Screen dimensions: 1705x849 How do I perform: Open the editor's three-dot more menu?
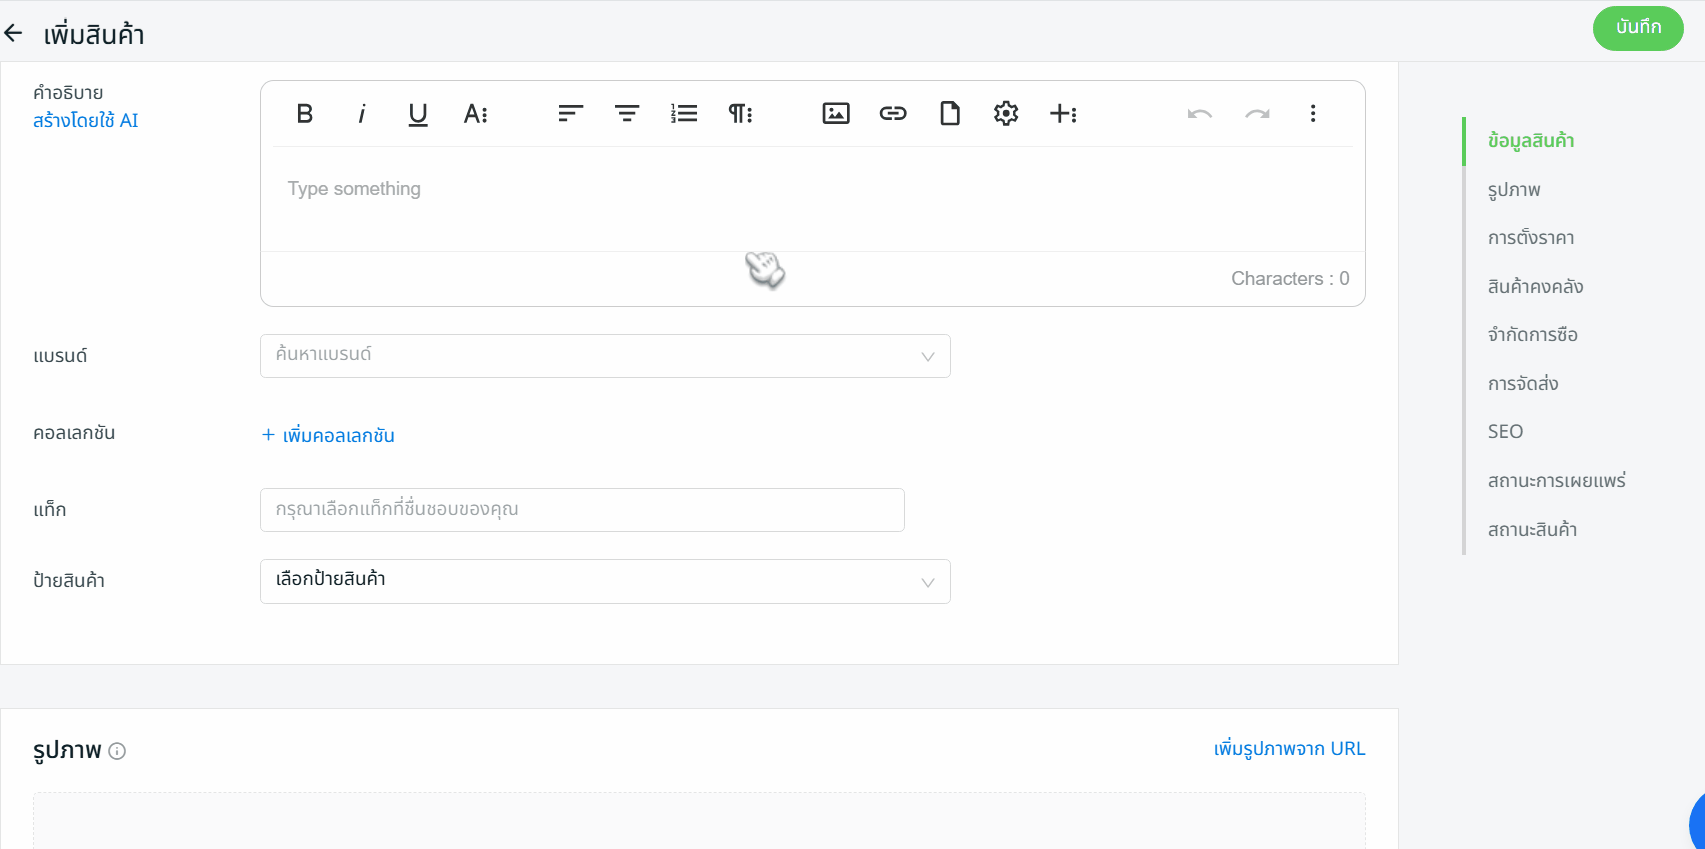pyautogui.click(x=1312, y=114)
